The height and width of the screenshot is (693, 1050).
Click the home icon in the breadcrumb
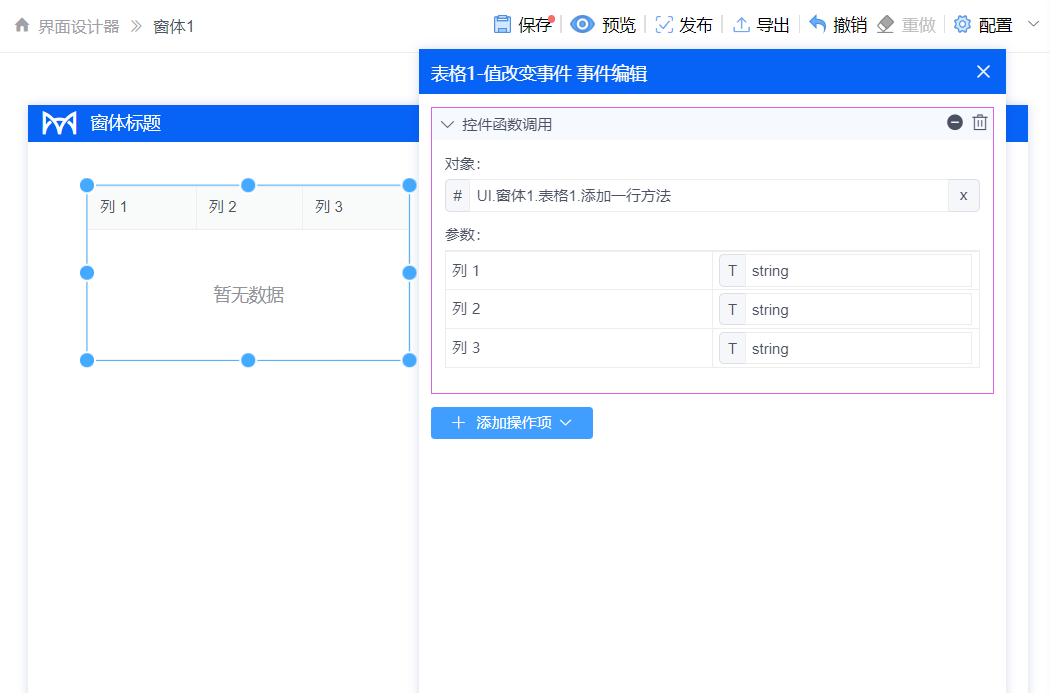tap(21, 24)
